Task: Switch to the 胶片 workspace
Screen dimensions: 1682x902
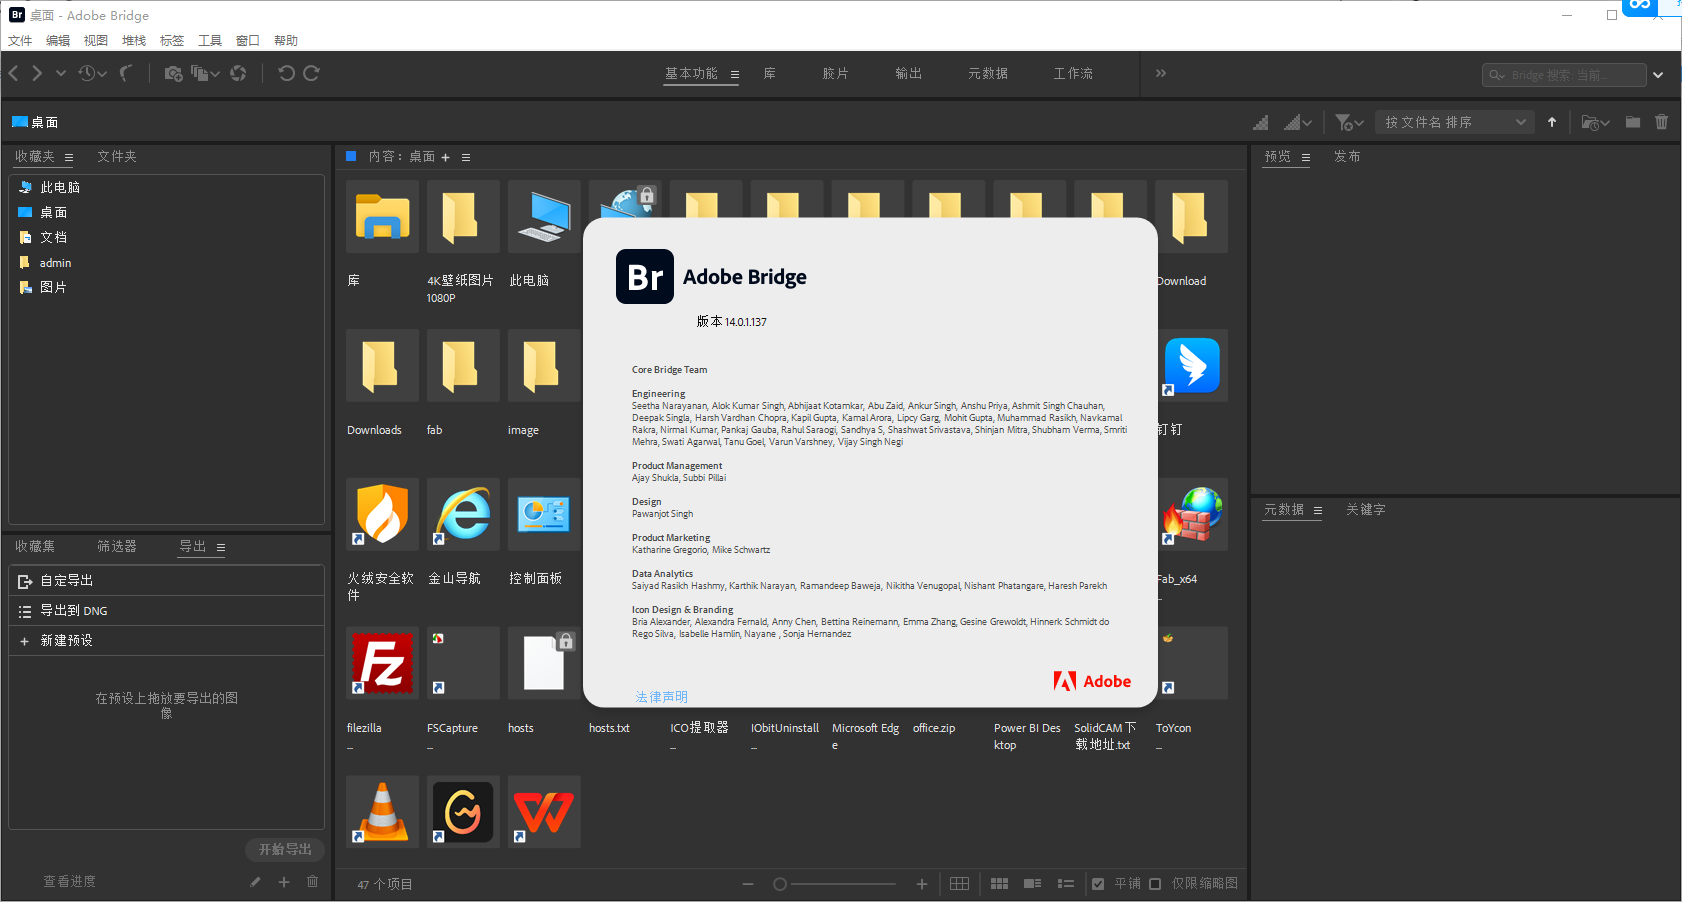Action: pos(835,74)
